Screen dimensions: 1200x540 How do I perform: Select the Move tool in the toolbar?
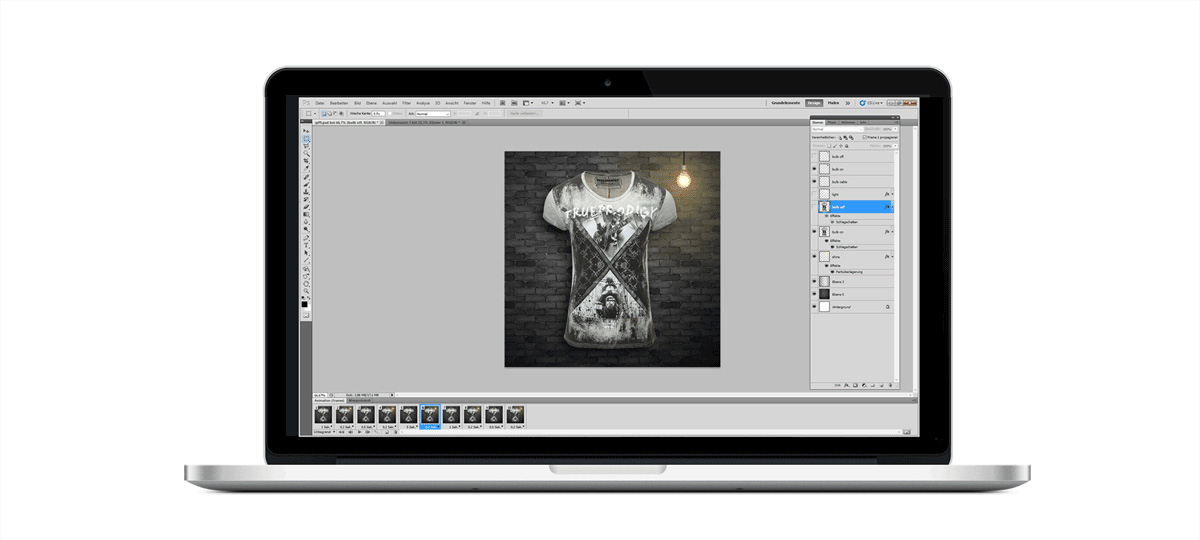pyautogui.click(x=306, y=130)
